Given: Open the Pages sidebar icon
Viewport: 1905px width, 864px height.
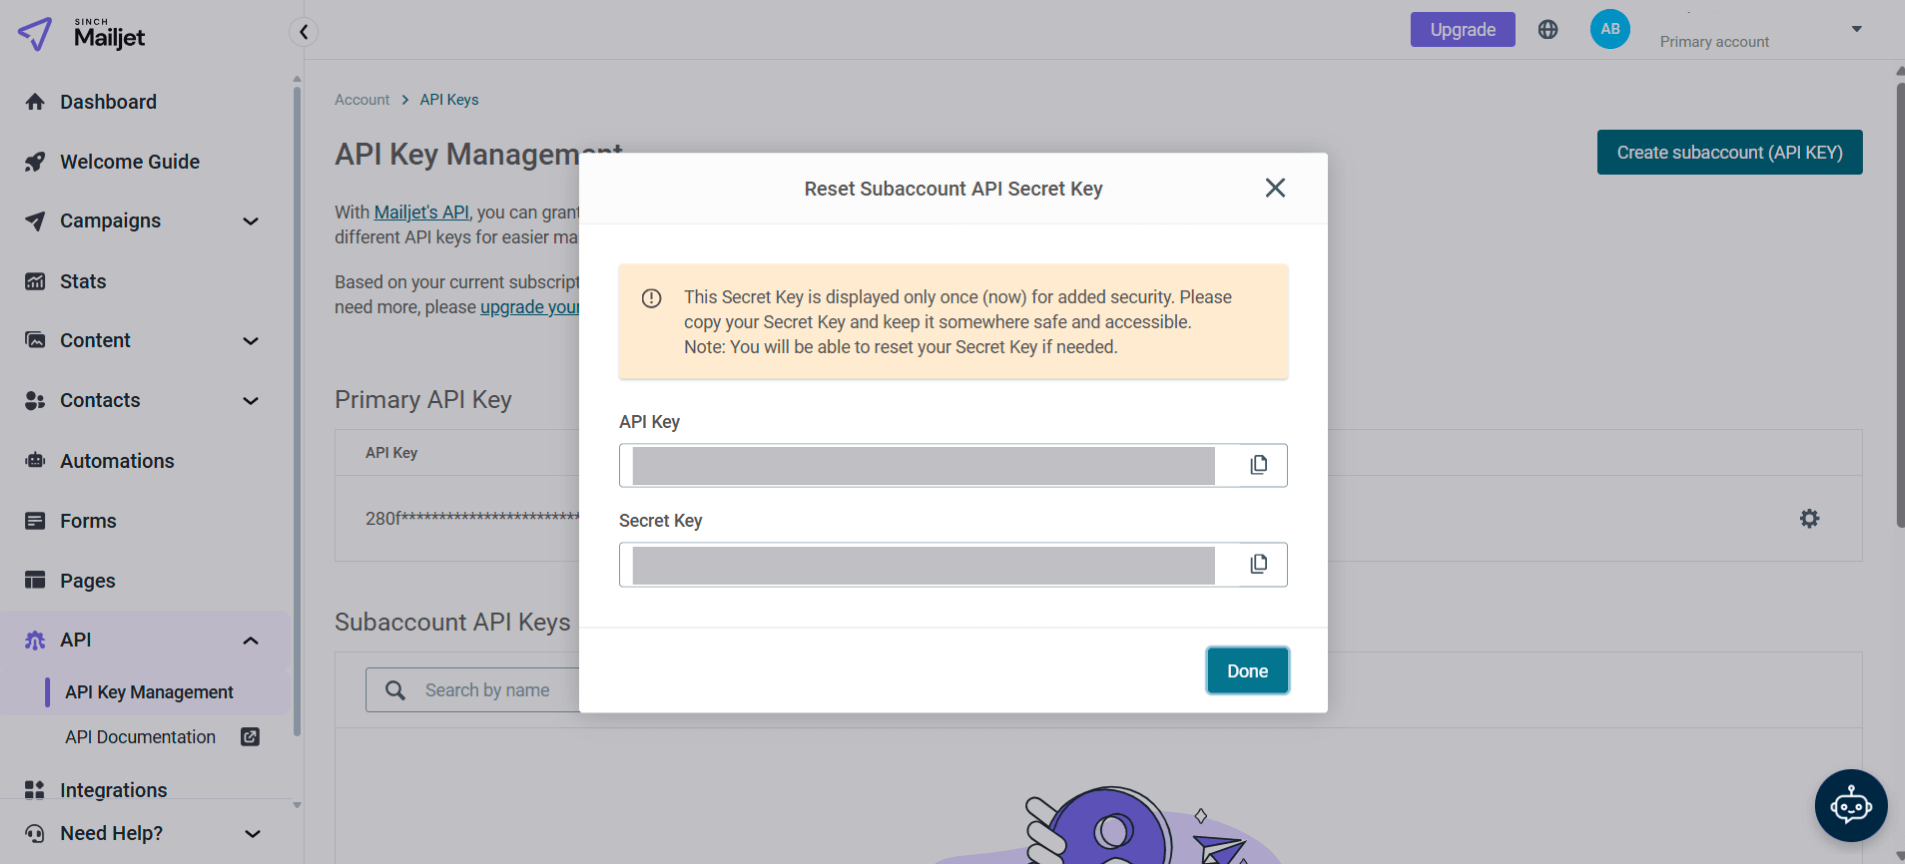Looking at the screenshot, I should point(36,580).
